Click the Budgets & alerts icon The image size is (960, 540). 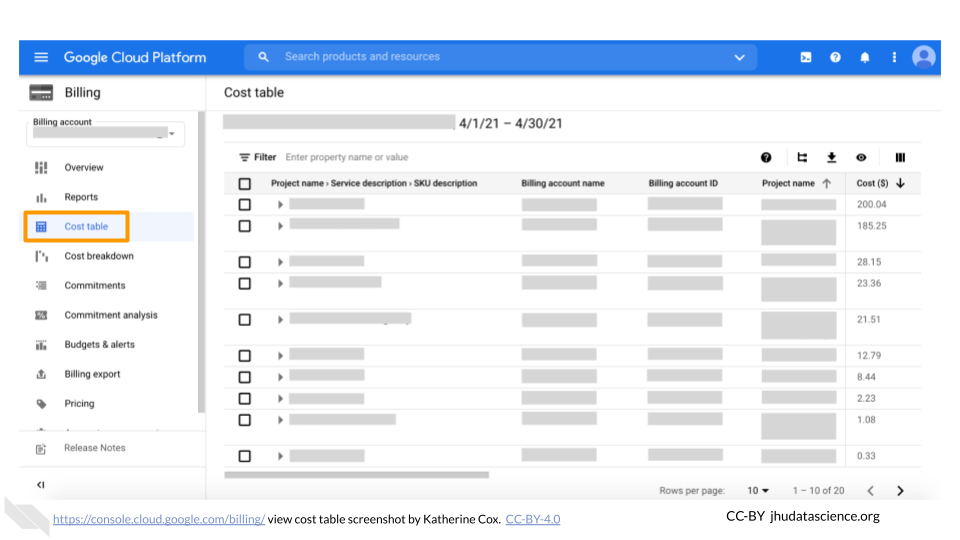[x=41, y=345]
